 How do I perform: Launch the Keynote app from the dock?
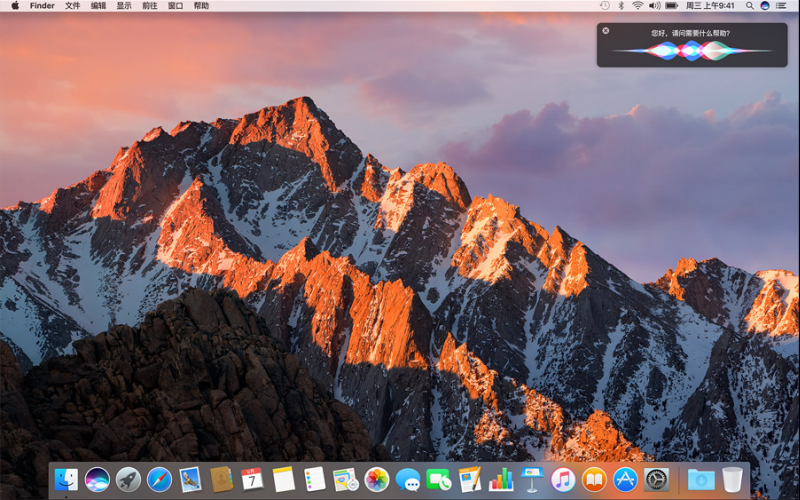(532, 480)
